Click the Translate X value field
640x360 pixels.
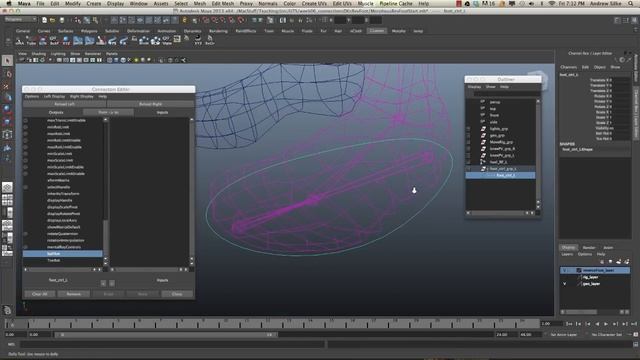point(620,80)
